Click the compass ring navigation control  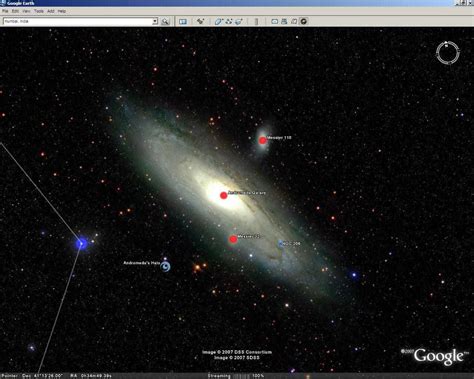(448, 53)
